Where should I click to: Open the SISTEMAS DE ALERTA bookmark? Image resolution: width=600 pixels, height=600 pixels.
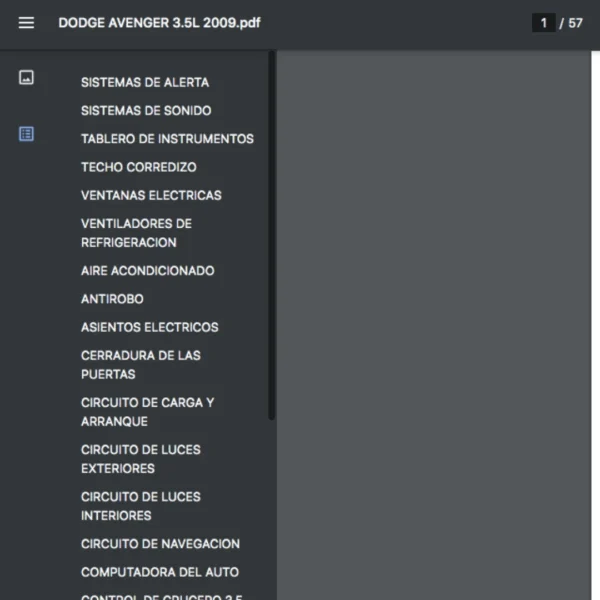(x=145, y=83)
